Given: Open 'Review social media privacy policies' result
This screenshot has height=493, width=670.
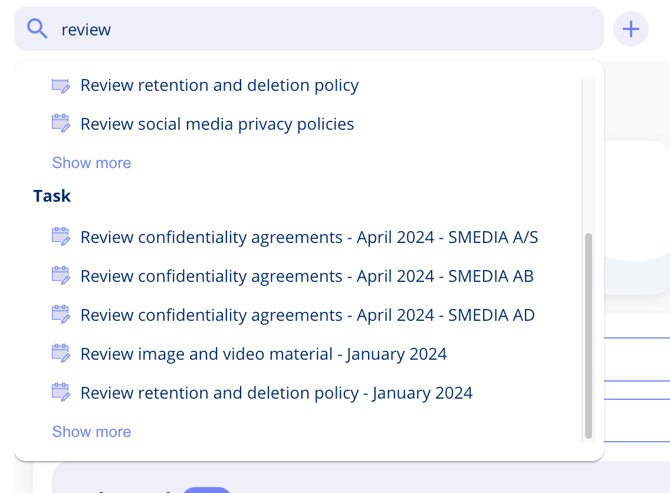Looking at the screenshot, I should coord(217,124).
